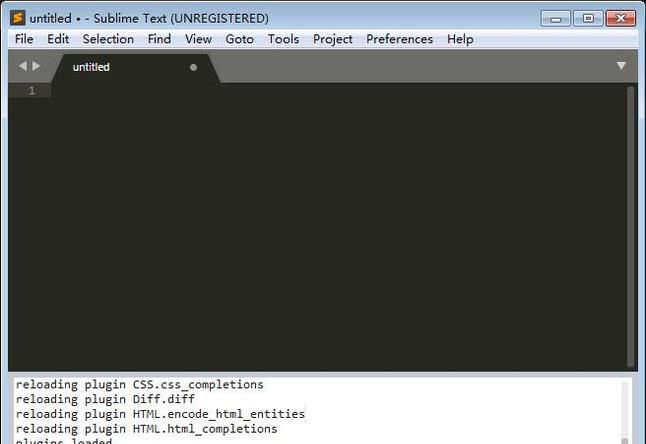The height and width of the screenshot is (444, 646).
Task: Open the tab list dropdown arrow
Action: (621, 65)
